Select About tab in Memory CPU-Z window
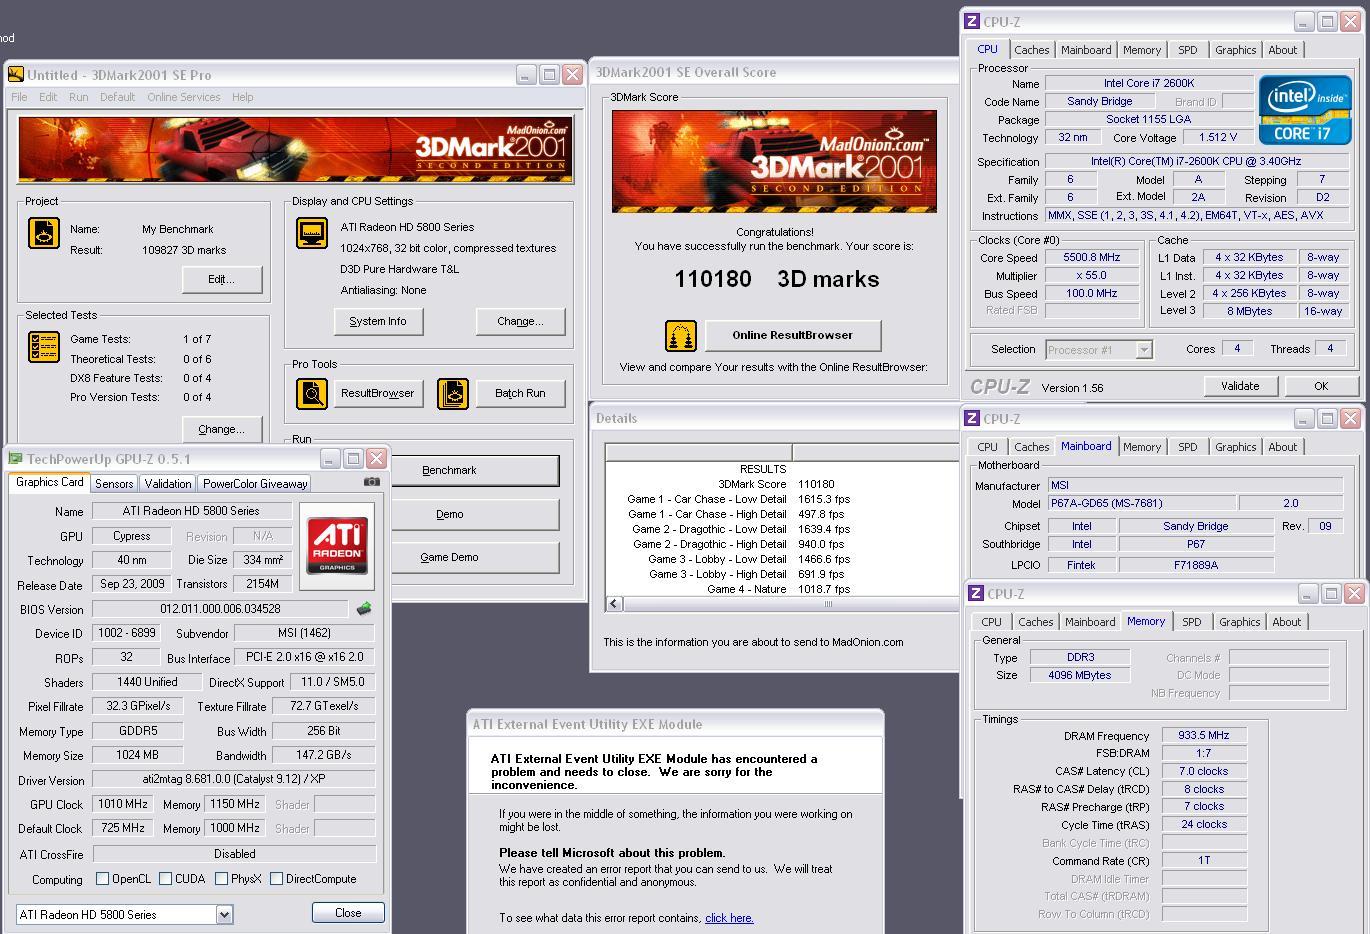The height and width of the screenshot is (934, 1370). pos(1286,622)
